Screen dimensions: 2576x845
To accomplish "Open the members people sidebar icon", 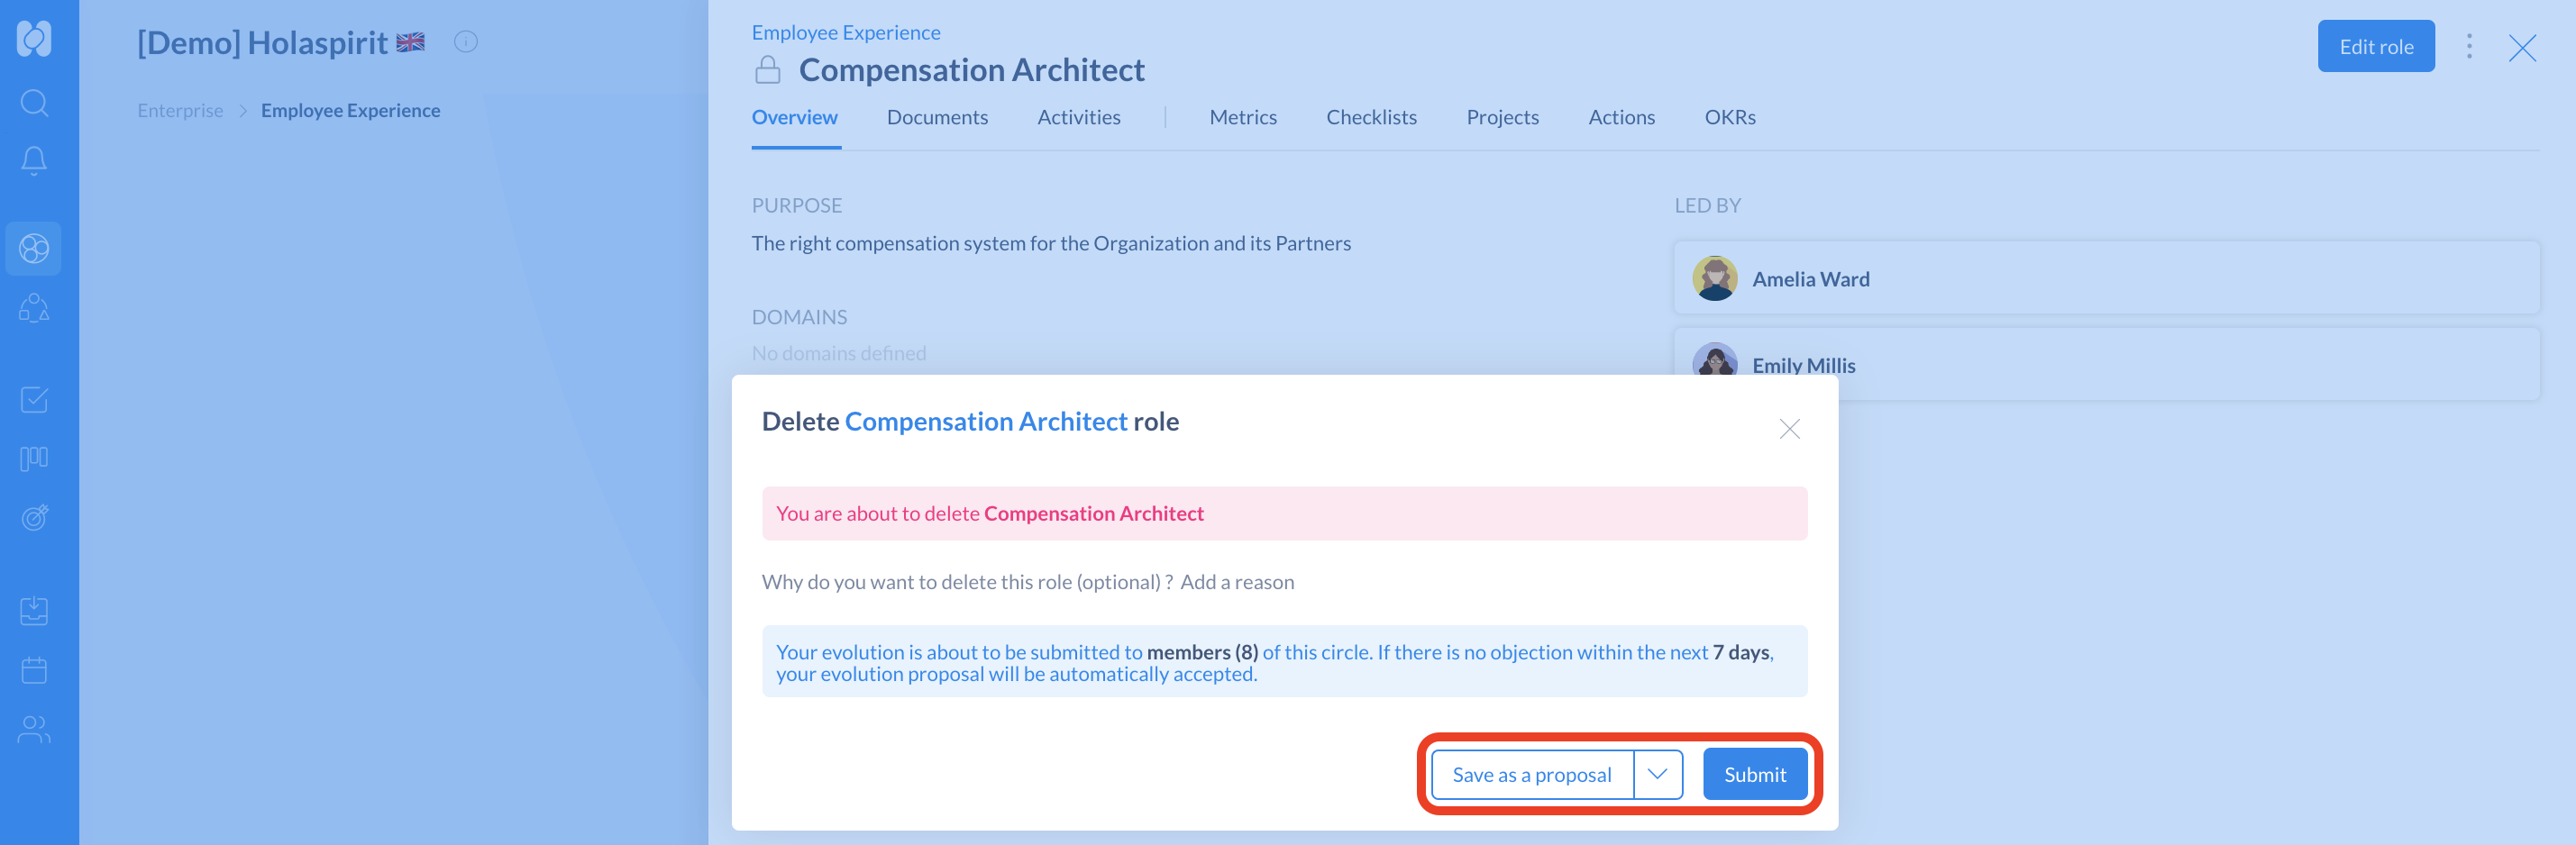I will (x=34, y=729).
